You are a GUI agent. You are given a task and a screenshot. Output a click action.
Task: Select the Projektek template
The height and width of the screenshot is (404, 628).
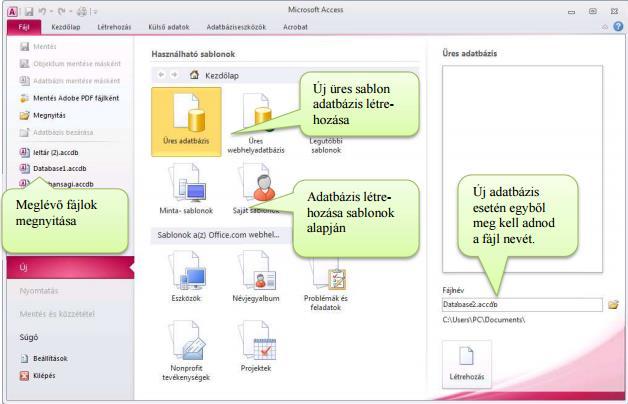coord(256,346)
